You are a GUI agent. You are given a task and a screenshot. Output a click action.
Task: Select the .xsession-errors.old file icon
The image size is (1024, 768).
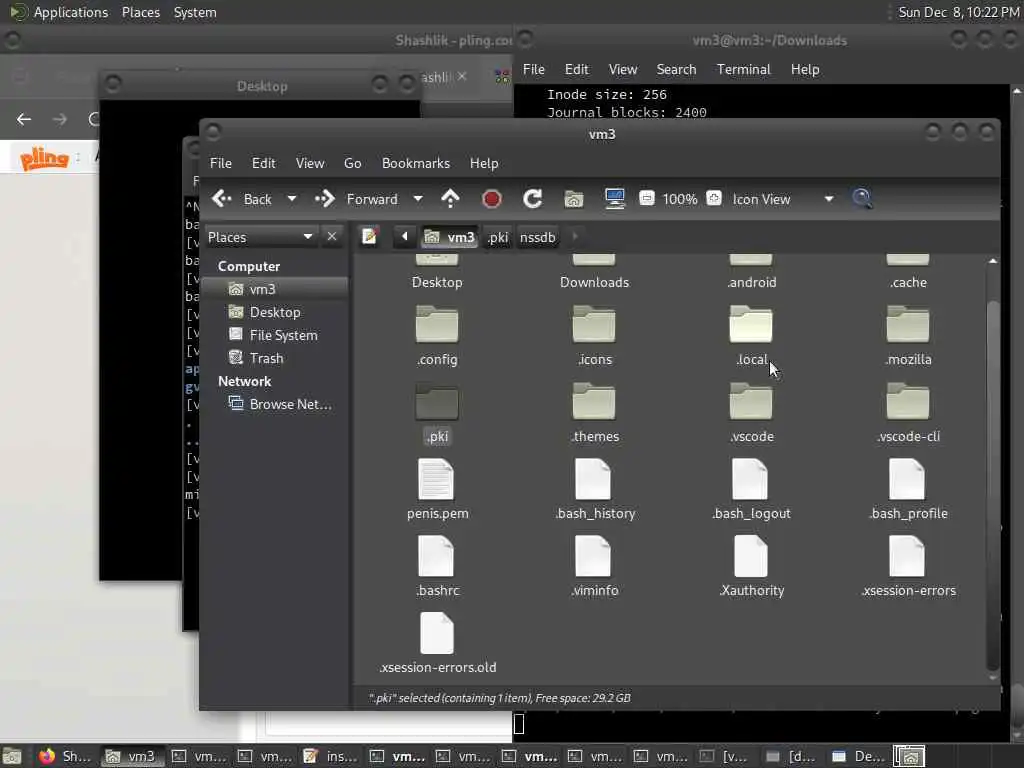point(436,633)
